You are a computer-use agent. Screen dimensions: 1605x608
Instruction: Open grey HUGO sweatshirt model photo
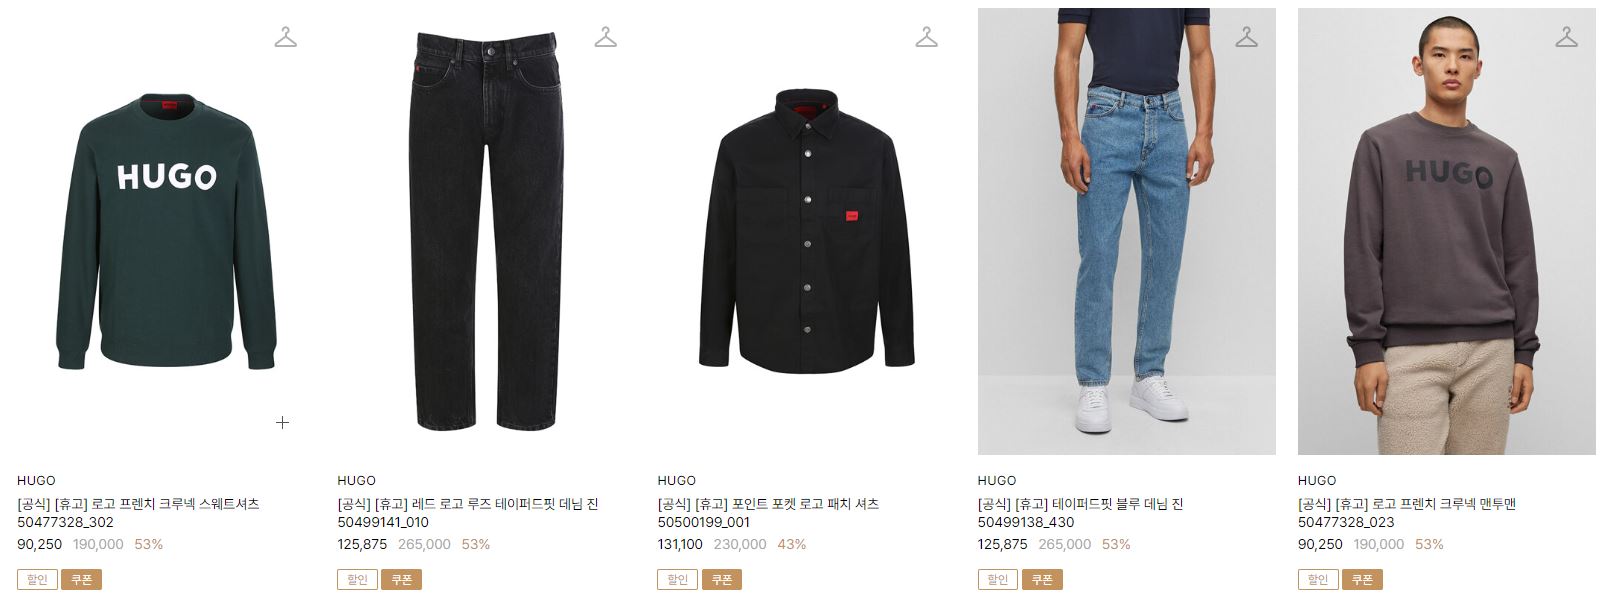(1447, 232)
